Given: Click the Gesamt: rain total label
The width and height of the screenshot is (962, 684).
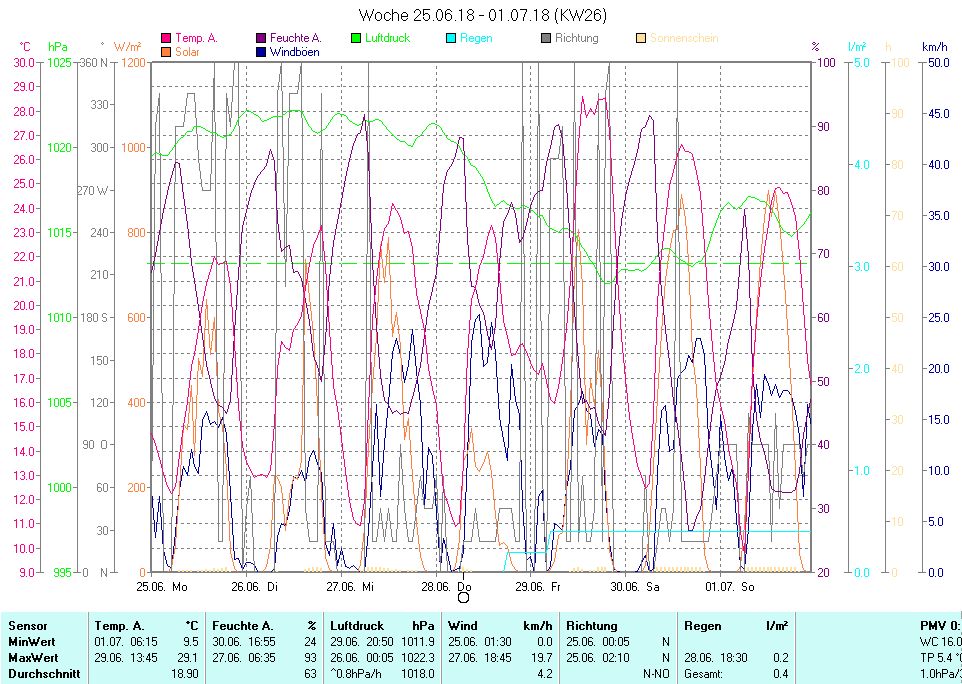Looking at the screenshot, I should [x=703, y=674].
